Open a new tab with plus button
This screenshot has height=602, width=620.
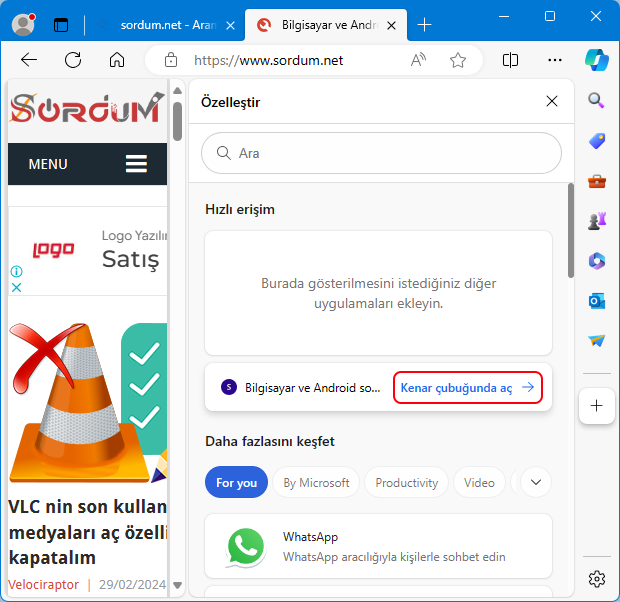(x=424, y=25)
